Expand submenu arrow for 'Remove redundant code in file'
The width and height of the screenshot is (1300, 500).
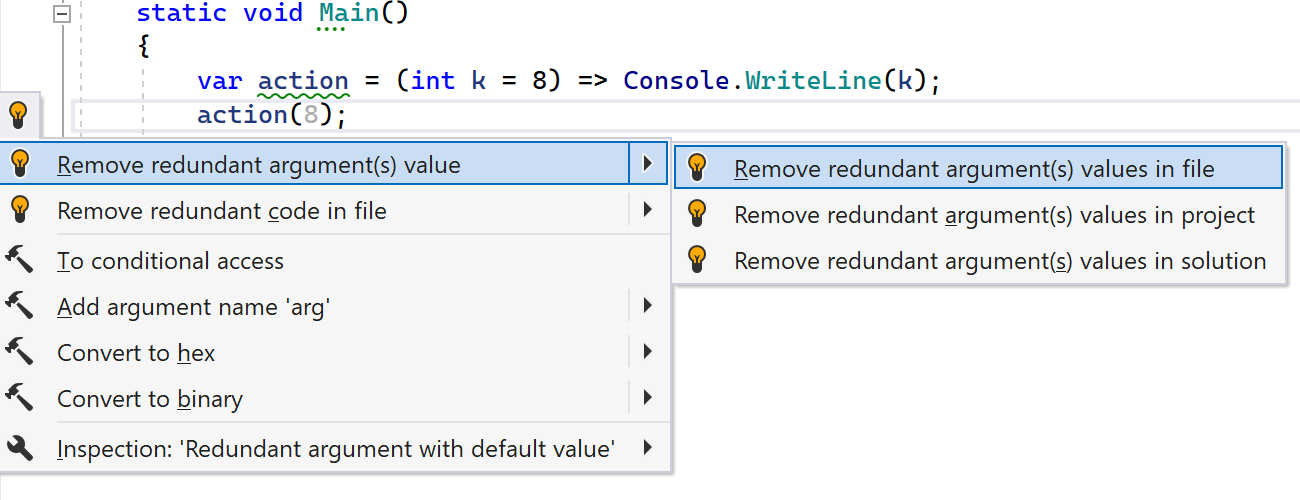pos(648,211)
